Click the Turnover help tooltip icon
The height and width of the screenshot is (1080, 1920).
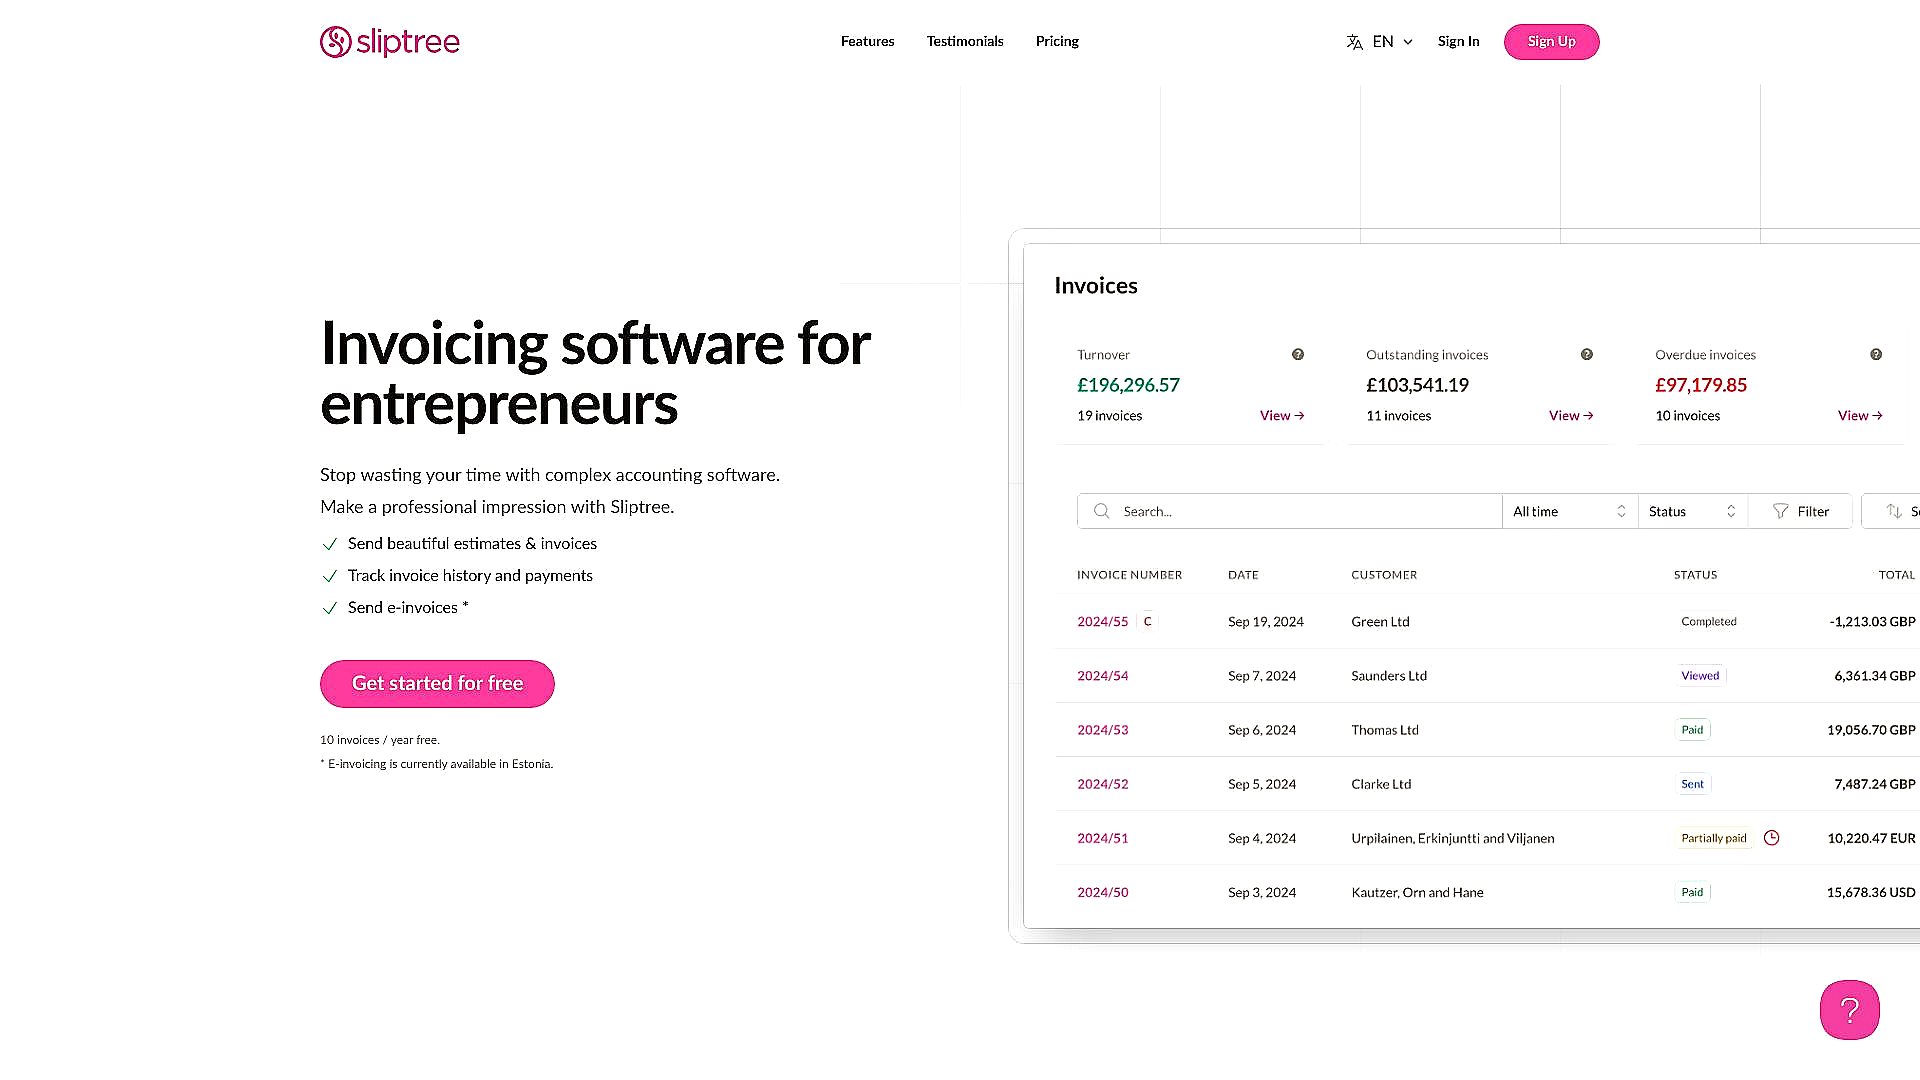[1298, 354]
